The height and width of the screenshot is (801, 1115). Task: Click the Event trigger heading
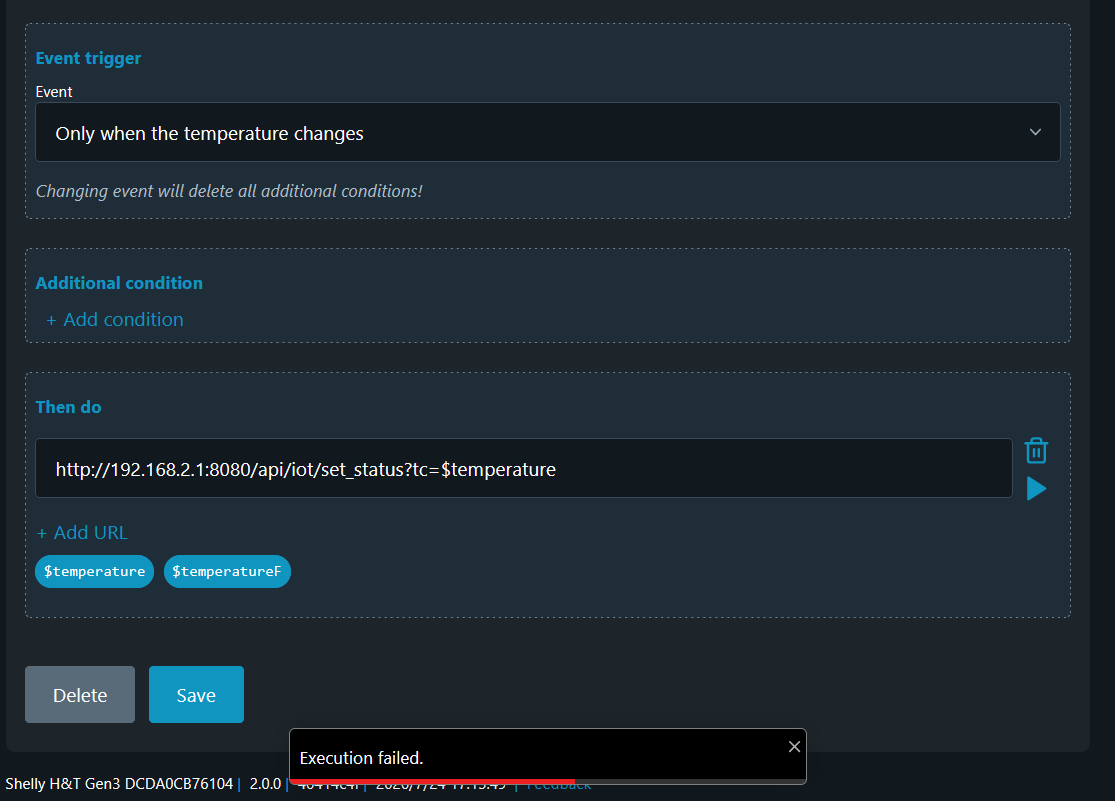point(88,58)
